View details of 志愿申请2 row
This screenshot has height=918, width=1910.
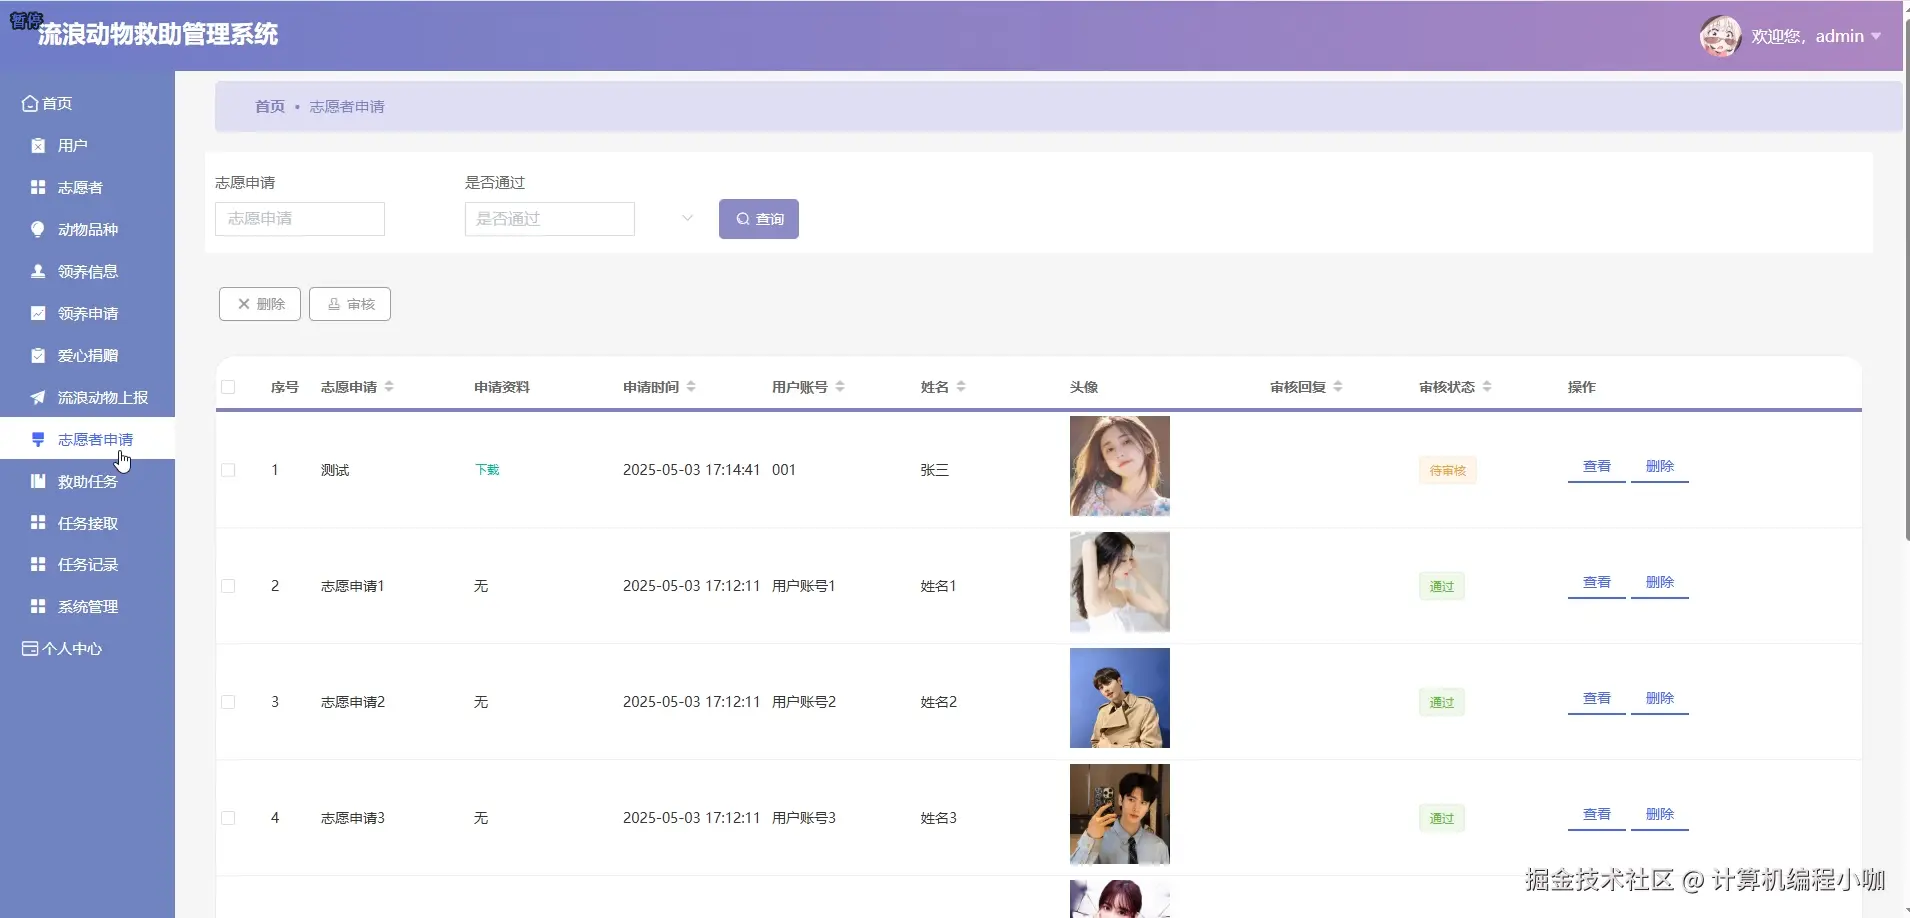[1597, 699]
